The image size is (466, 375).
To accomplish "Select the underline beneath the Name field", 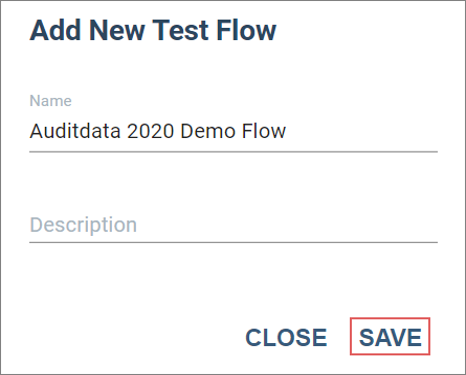I will [233, 152].
